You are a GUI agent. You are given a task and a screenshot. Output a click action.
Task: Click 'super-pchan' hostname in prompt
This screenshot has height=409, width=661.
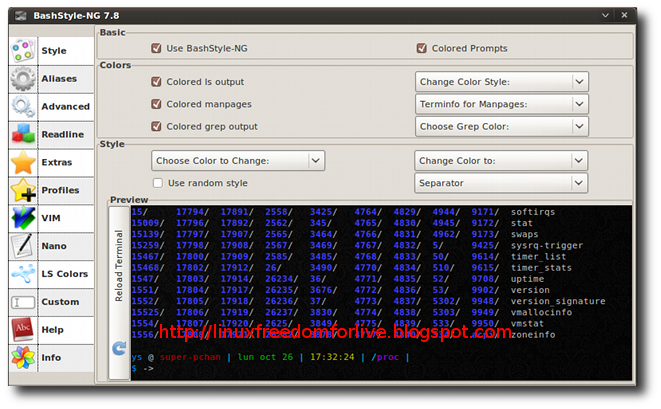[x=190, y=357]
